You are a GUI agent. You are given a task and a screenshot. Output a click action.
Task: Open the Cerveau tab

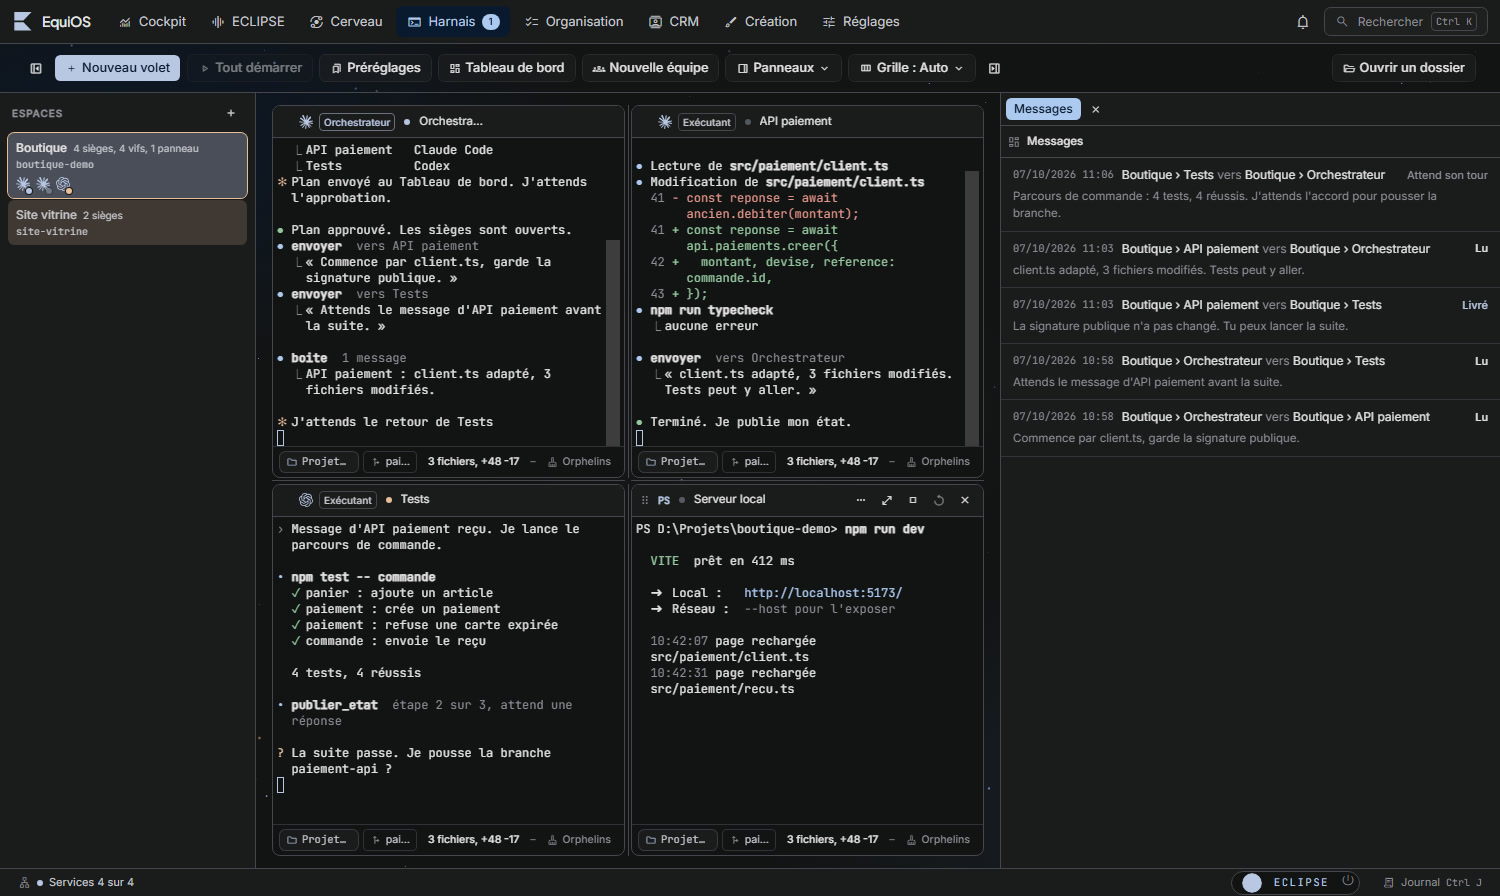click(346, 22)
